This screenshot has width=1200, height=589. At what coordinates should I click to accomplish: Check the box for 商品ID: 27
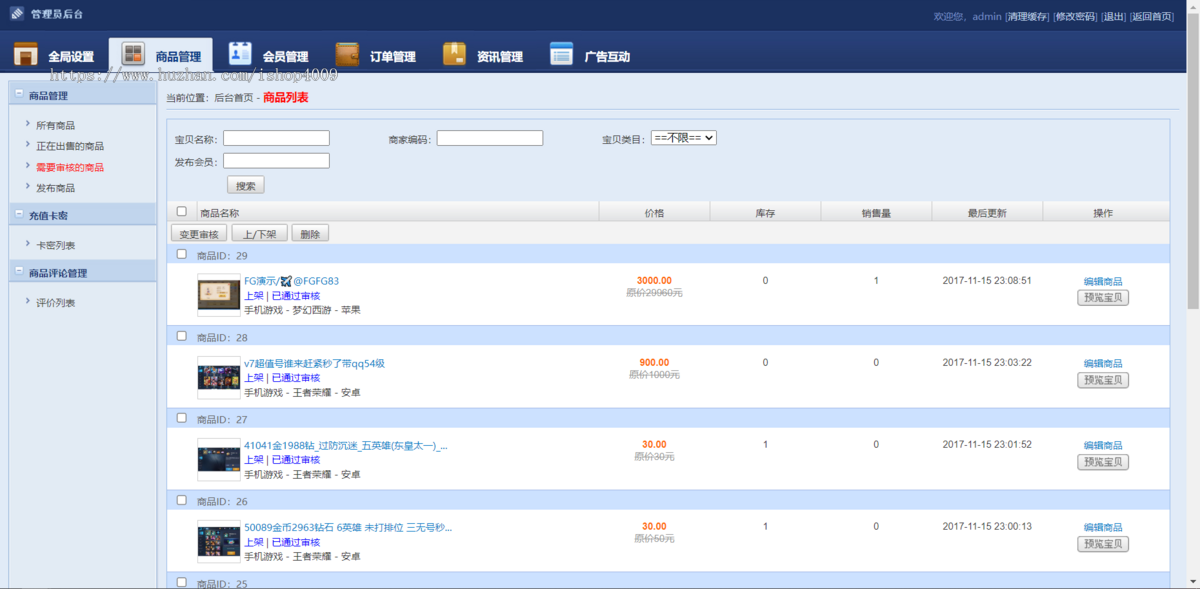coord(181,418)
